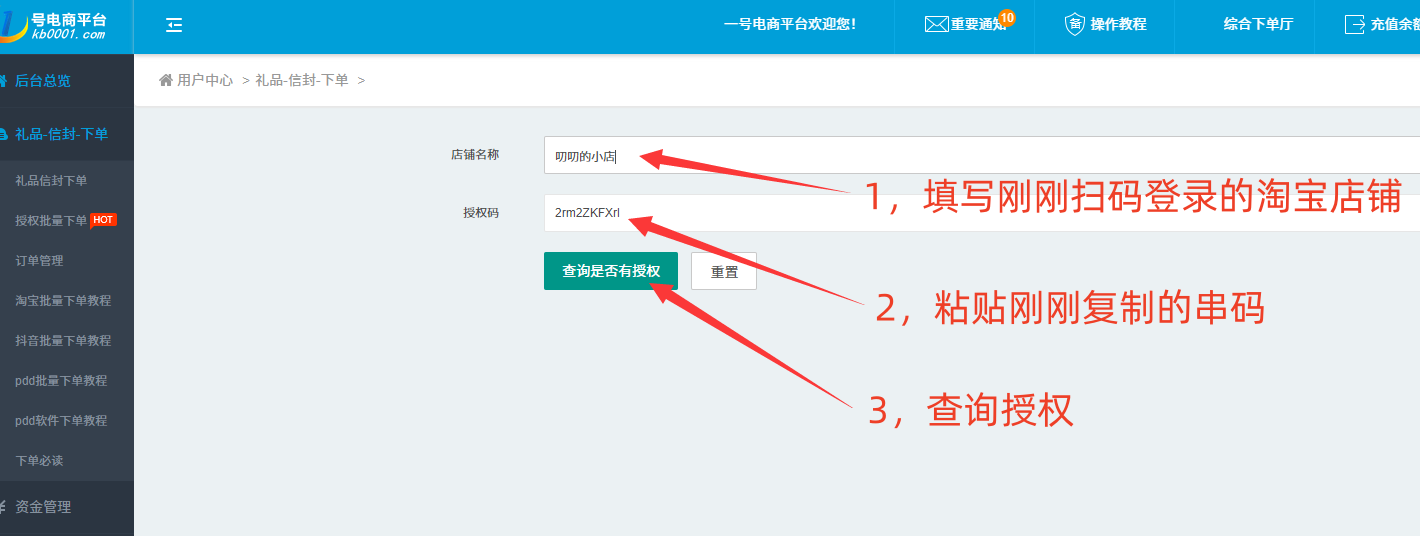
Task: Open 抖音批量下单教程 menu item
Action: pos(63,341)
